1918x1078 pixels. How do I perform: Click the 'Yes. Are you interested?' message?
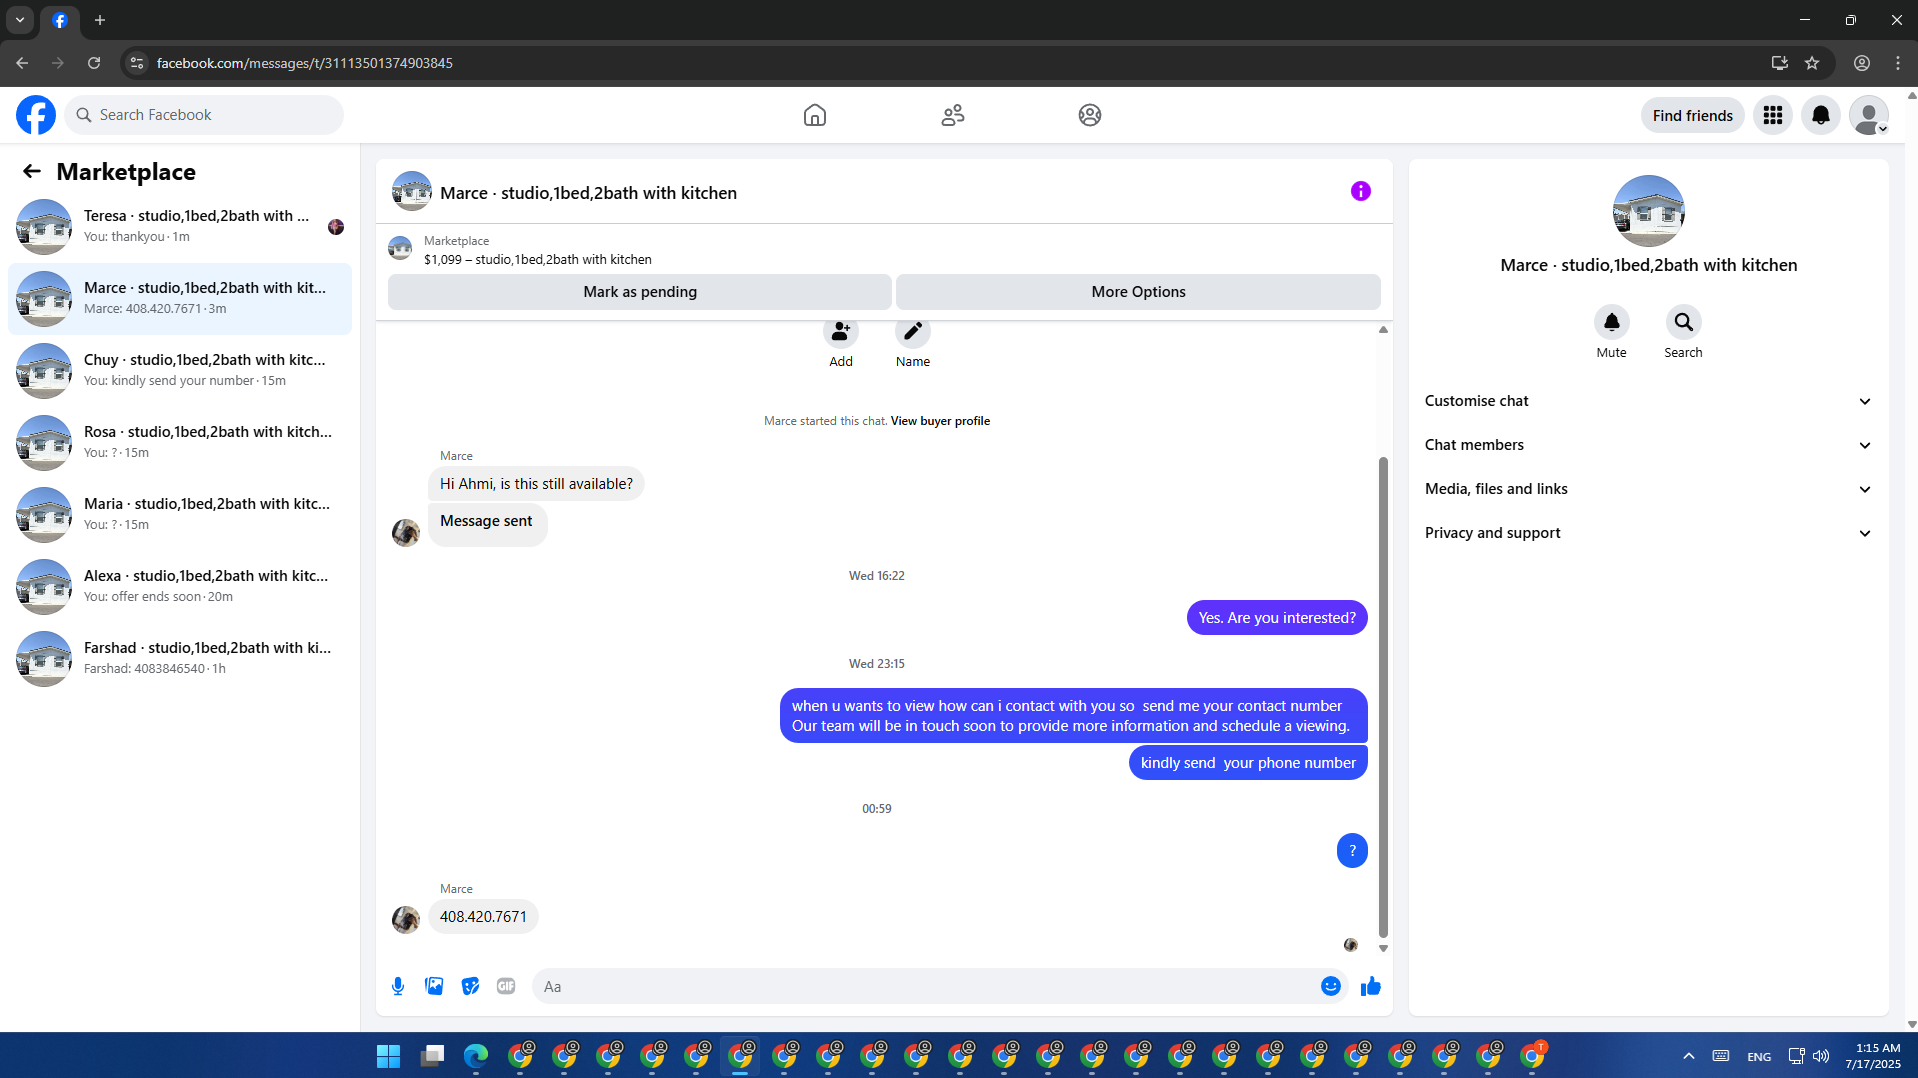tap(1277, 618)
